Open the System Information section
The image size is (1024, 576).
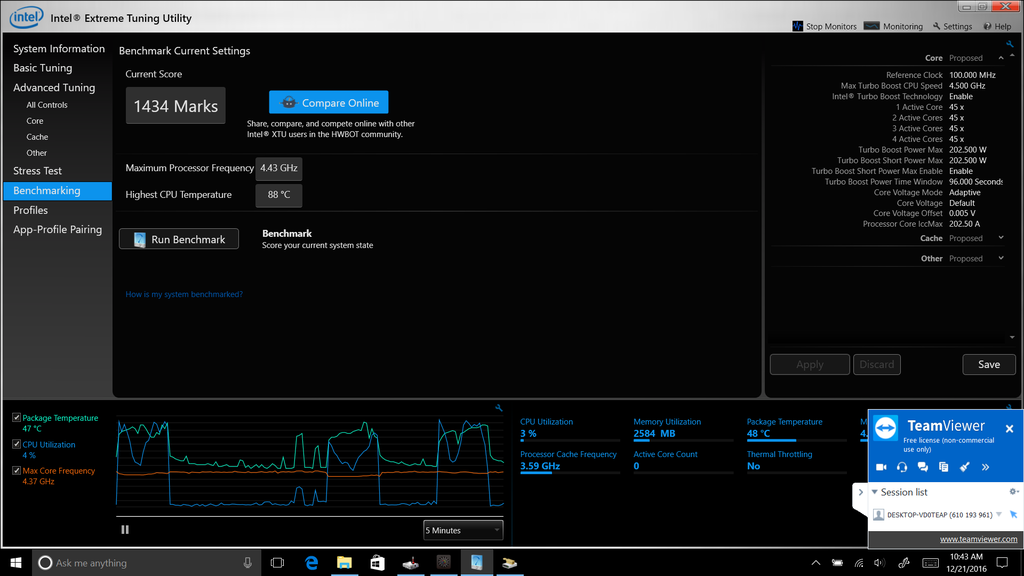tap(59, 49)
